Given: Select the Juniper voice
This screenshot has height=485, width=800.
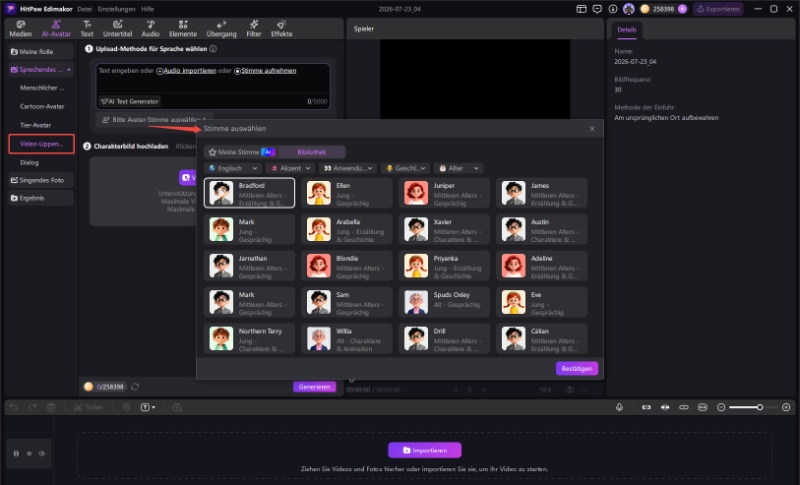Looking at the screenshot, I should (444, 193).
